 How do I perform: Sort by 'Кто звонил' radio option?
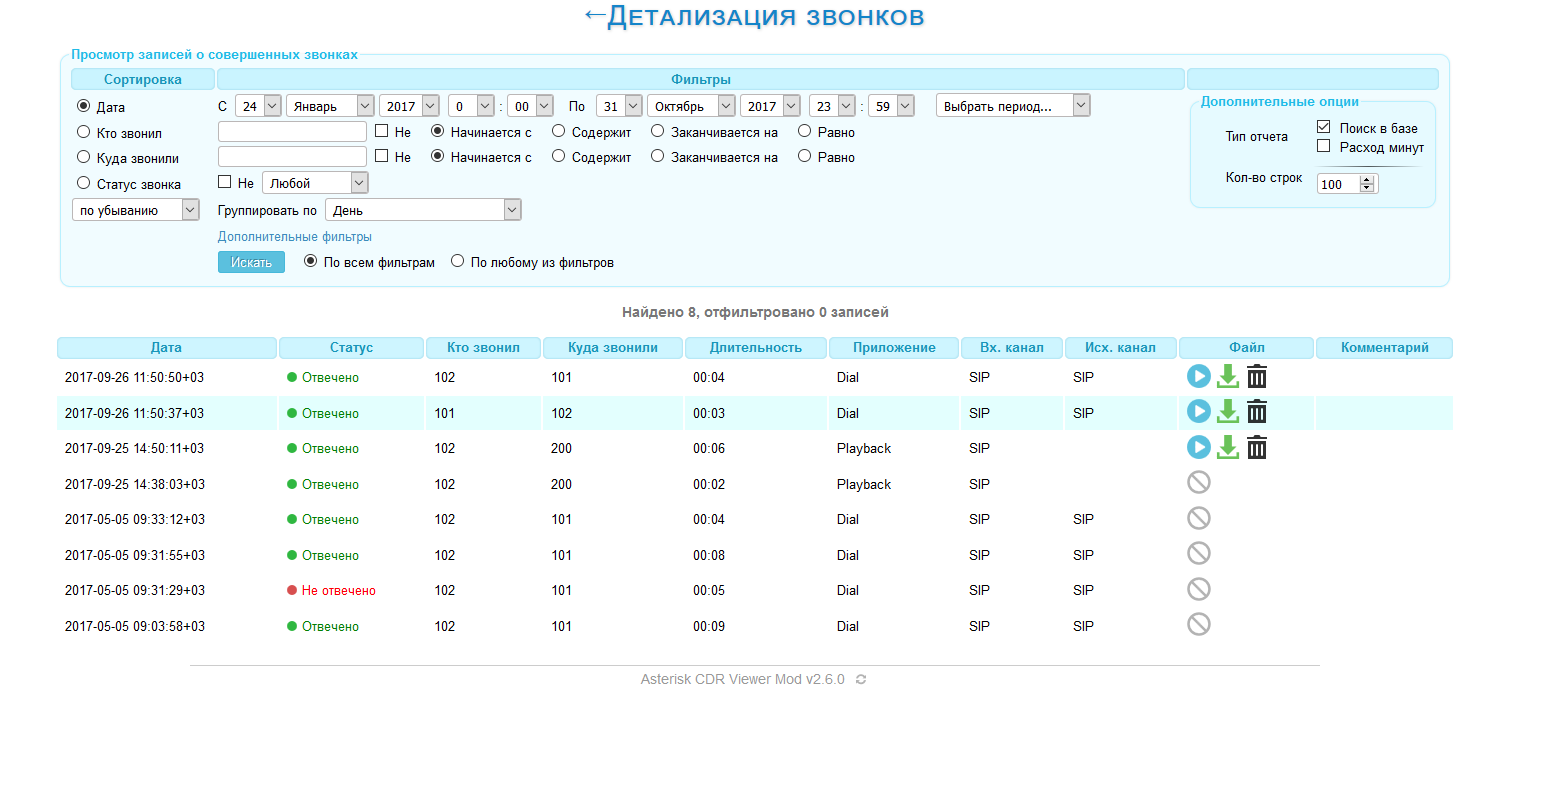click(x=84, y=132)
